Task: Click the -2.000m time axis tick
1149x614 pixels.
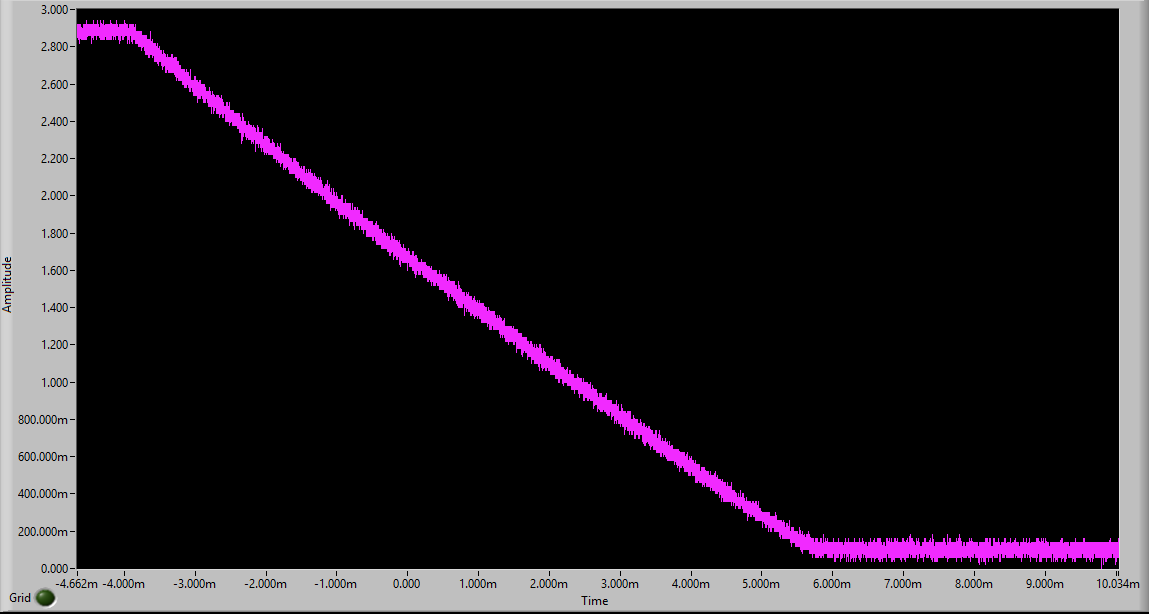Action: point(265,584)
